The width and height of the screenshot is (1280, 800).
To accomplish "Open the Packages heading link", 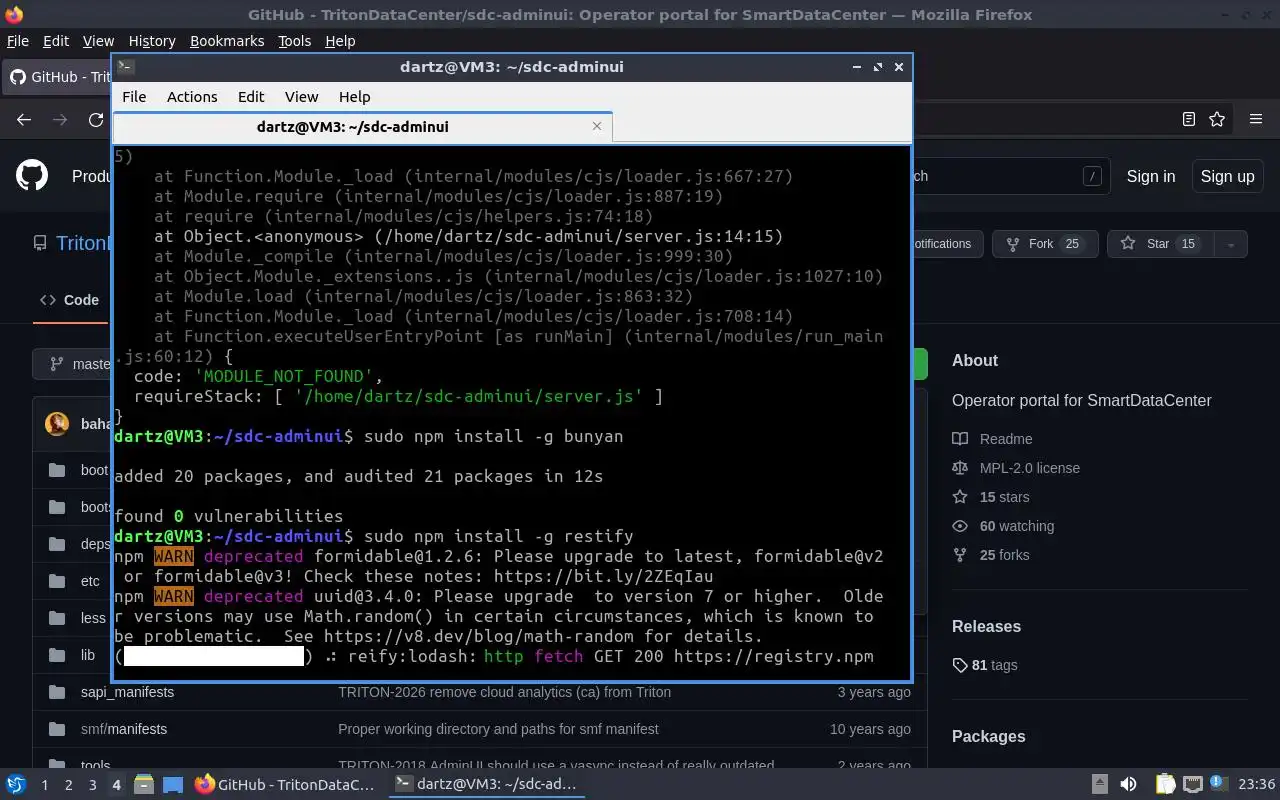I will click(988, 736).
